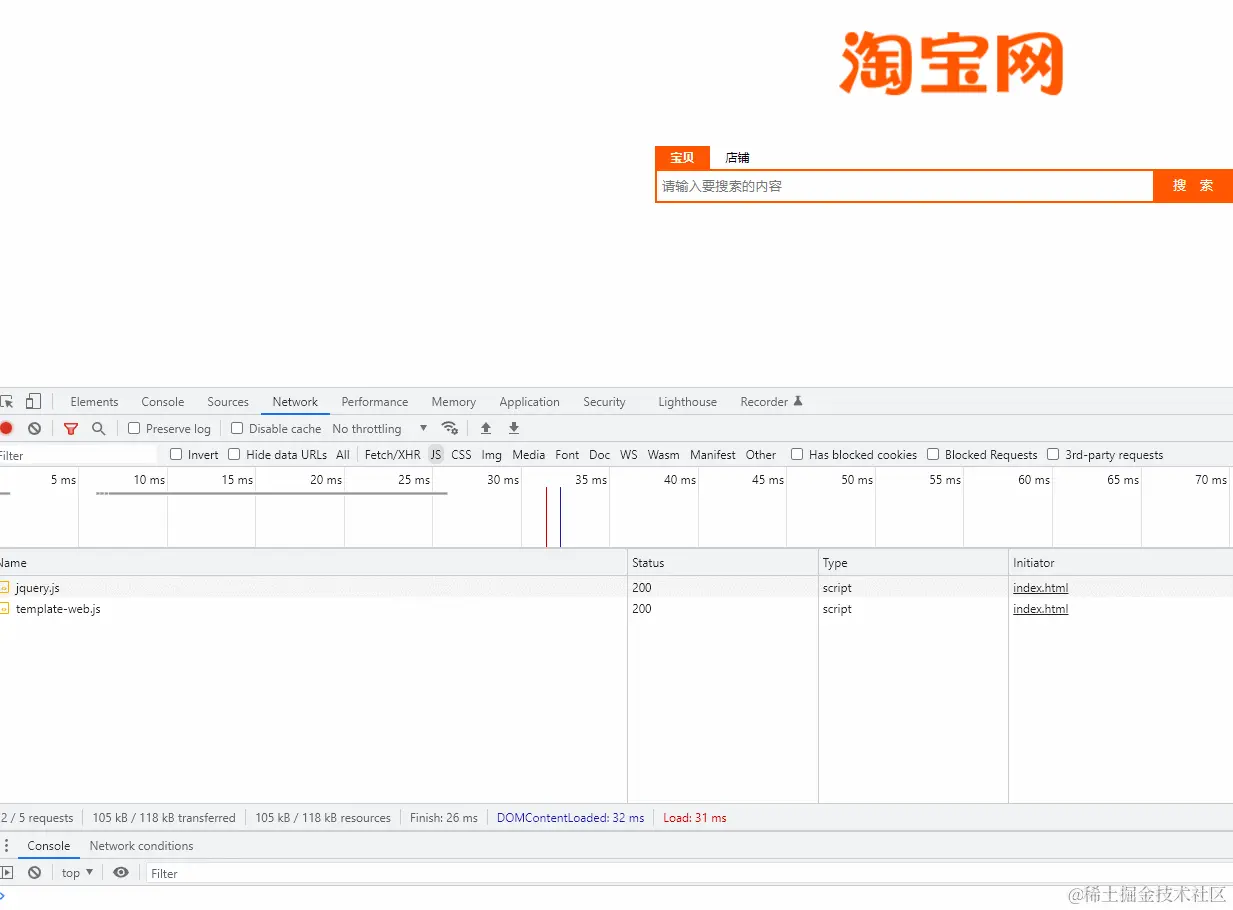Viewport: 1233px width, 910px height.
Task: Show console sidebar icon
Action: point(6,873)
